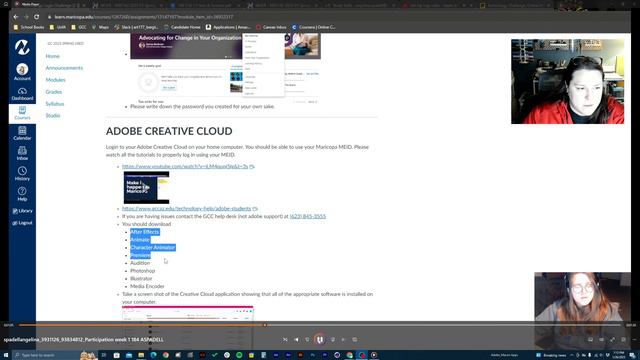This screenshot has height=360, width=640.
Task: Go to the Canvas Dashboard
Action: [22, 94]
